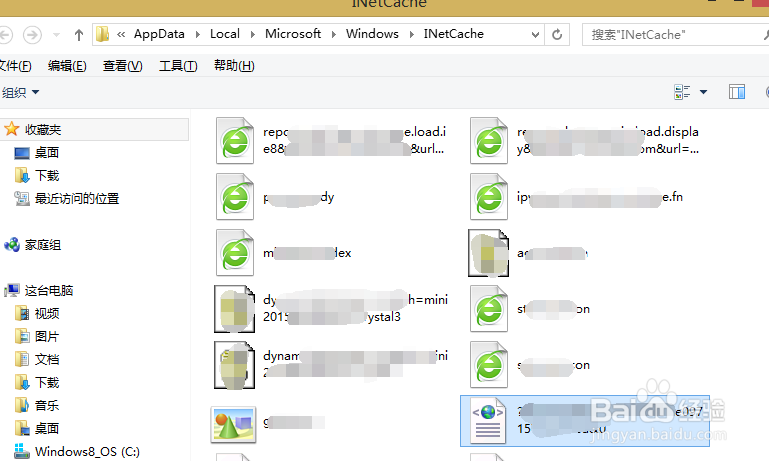The width and height of the screenshot is (769, 461).
Task: Select file starting with dynam
Action: 332,365
